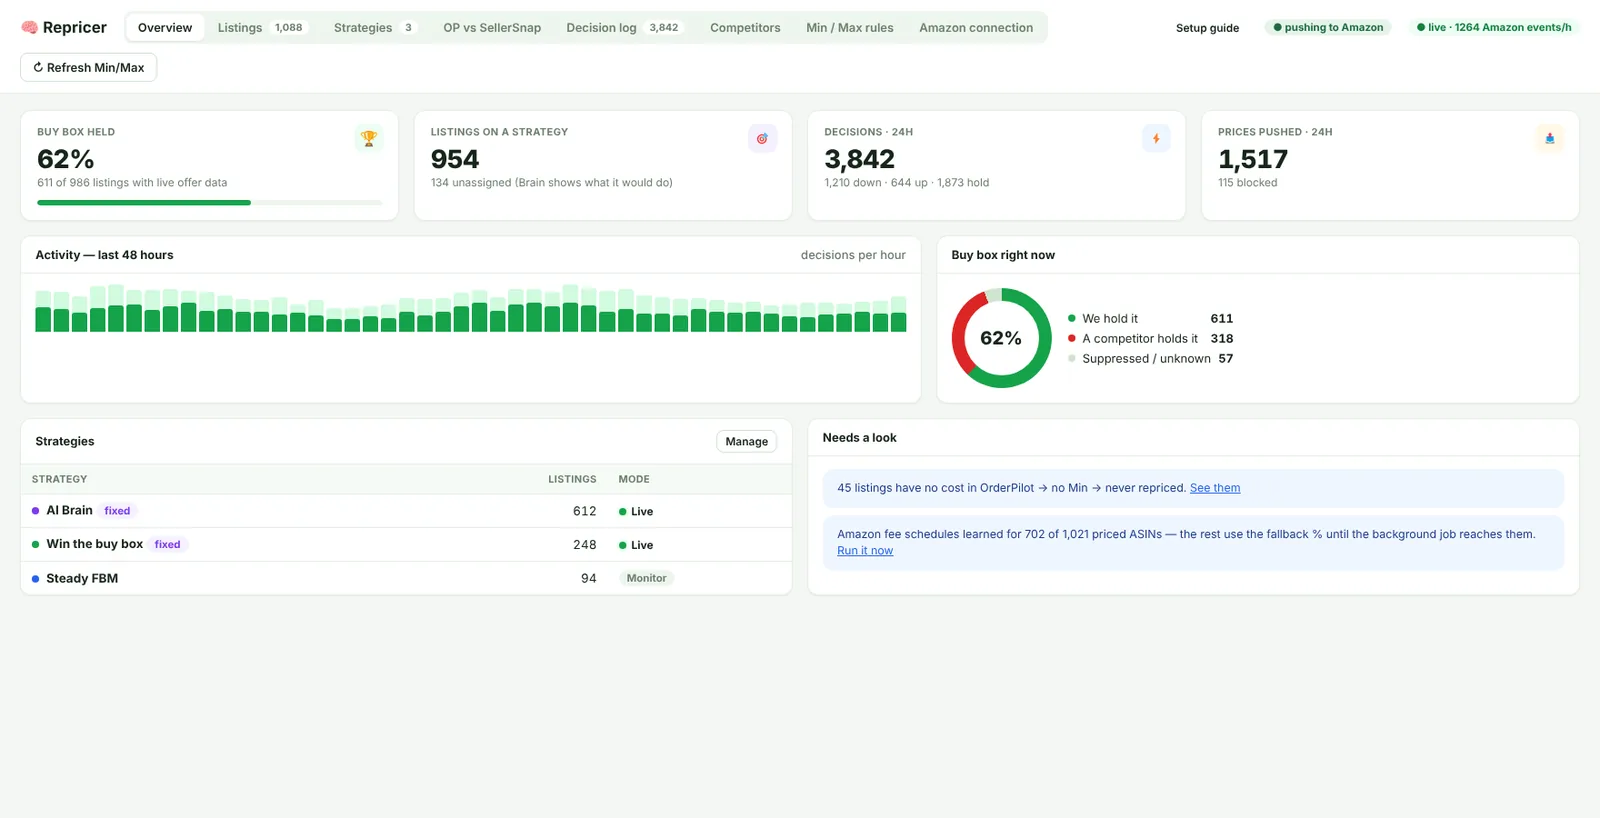Image resolution: width=1600 pixels, height=818 pixels.
Task: Open the Strategies tab
Action: [x=374, y=28]
